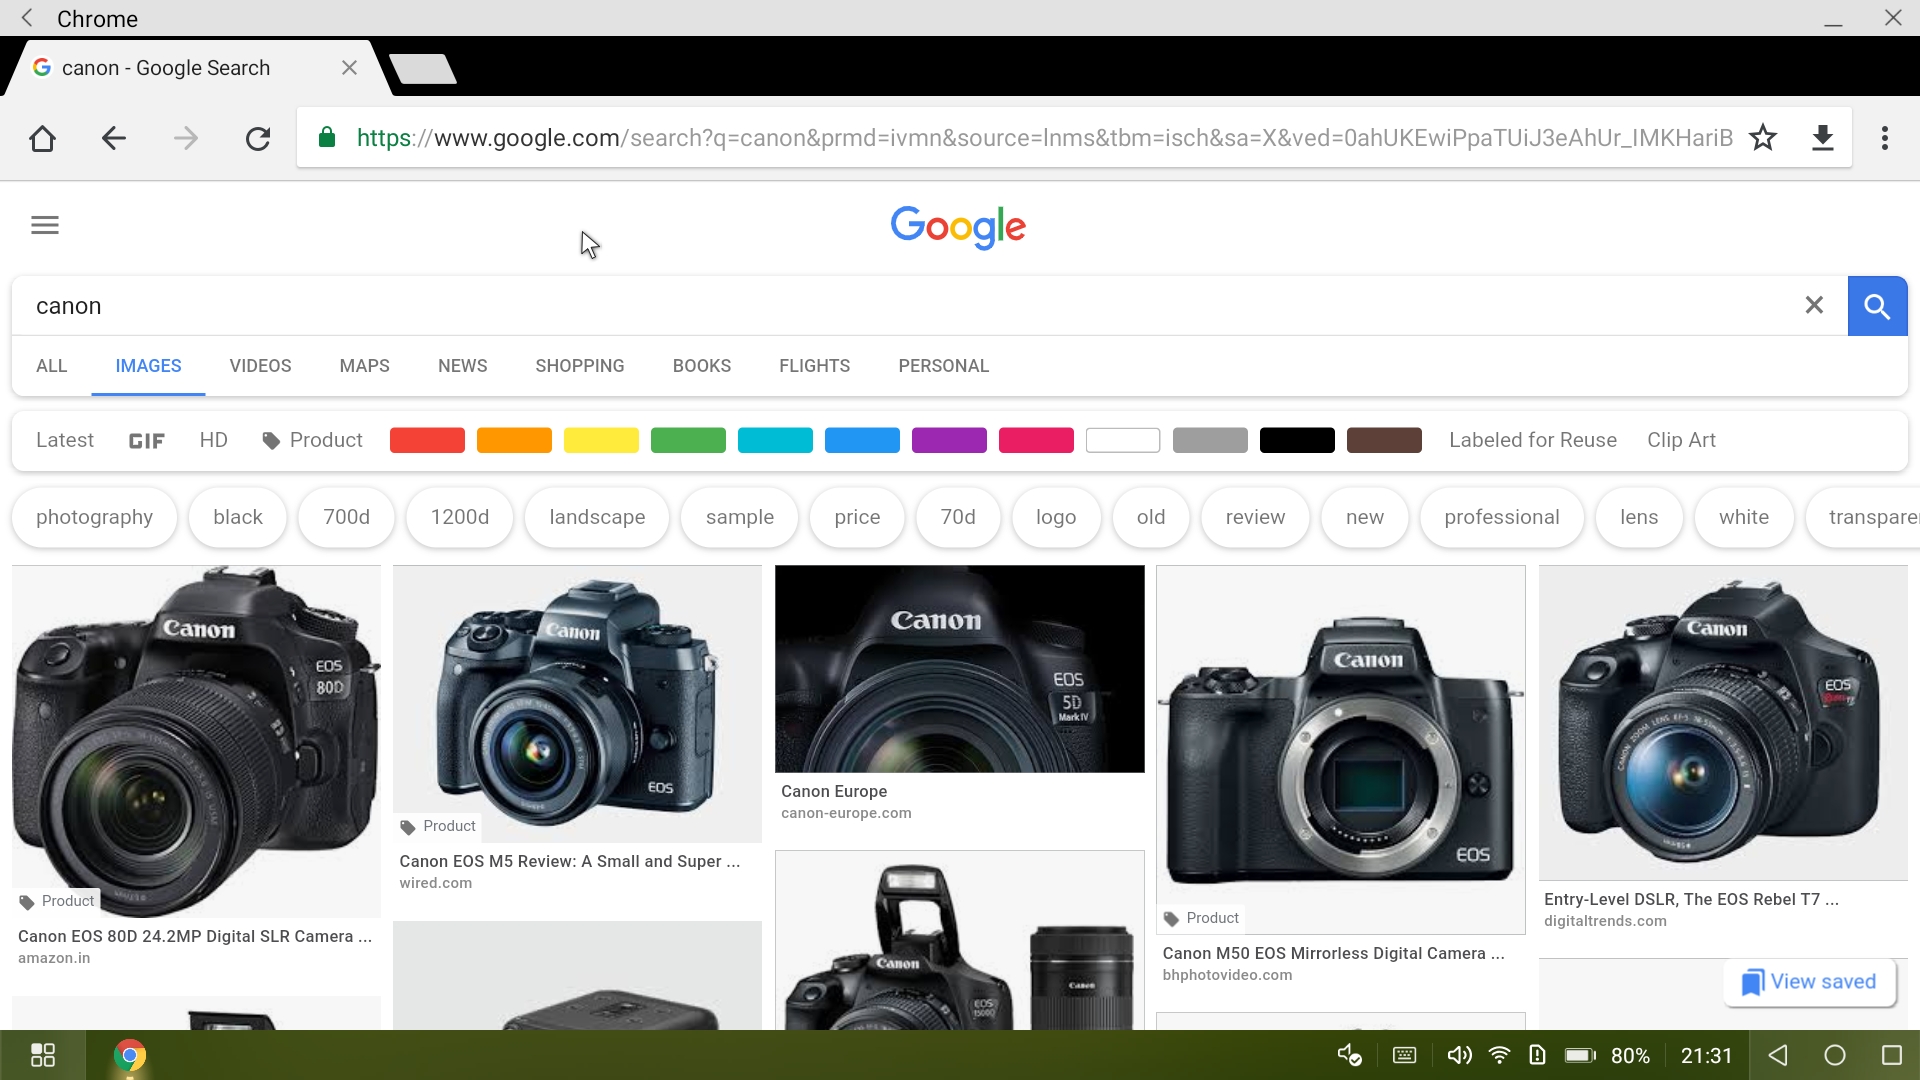The width and height of the screenshot is (1920, 1080).
Task: Enable Labeled for Reuse filter
Action: [1532, 440]
